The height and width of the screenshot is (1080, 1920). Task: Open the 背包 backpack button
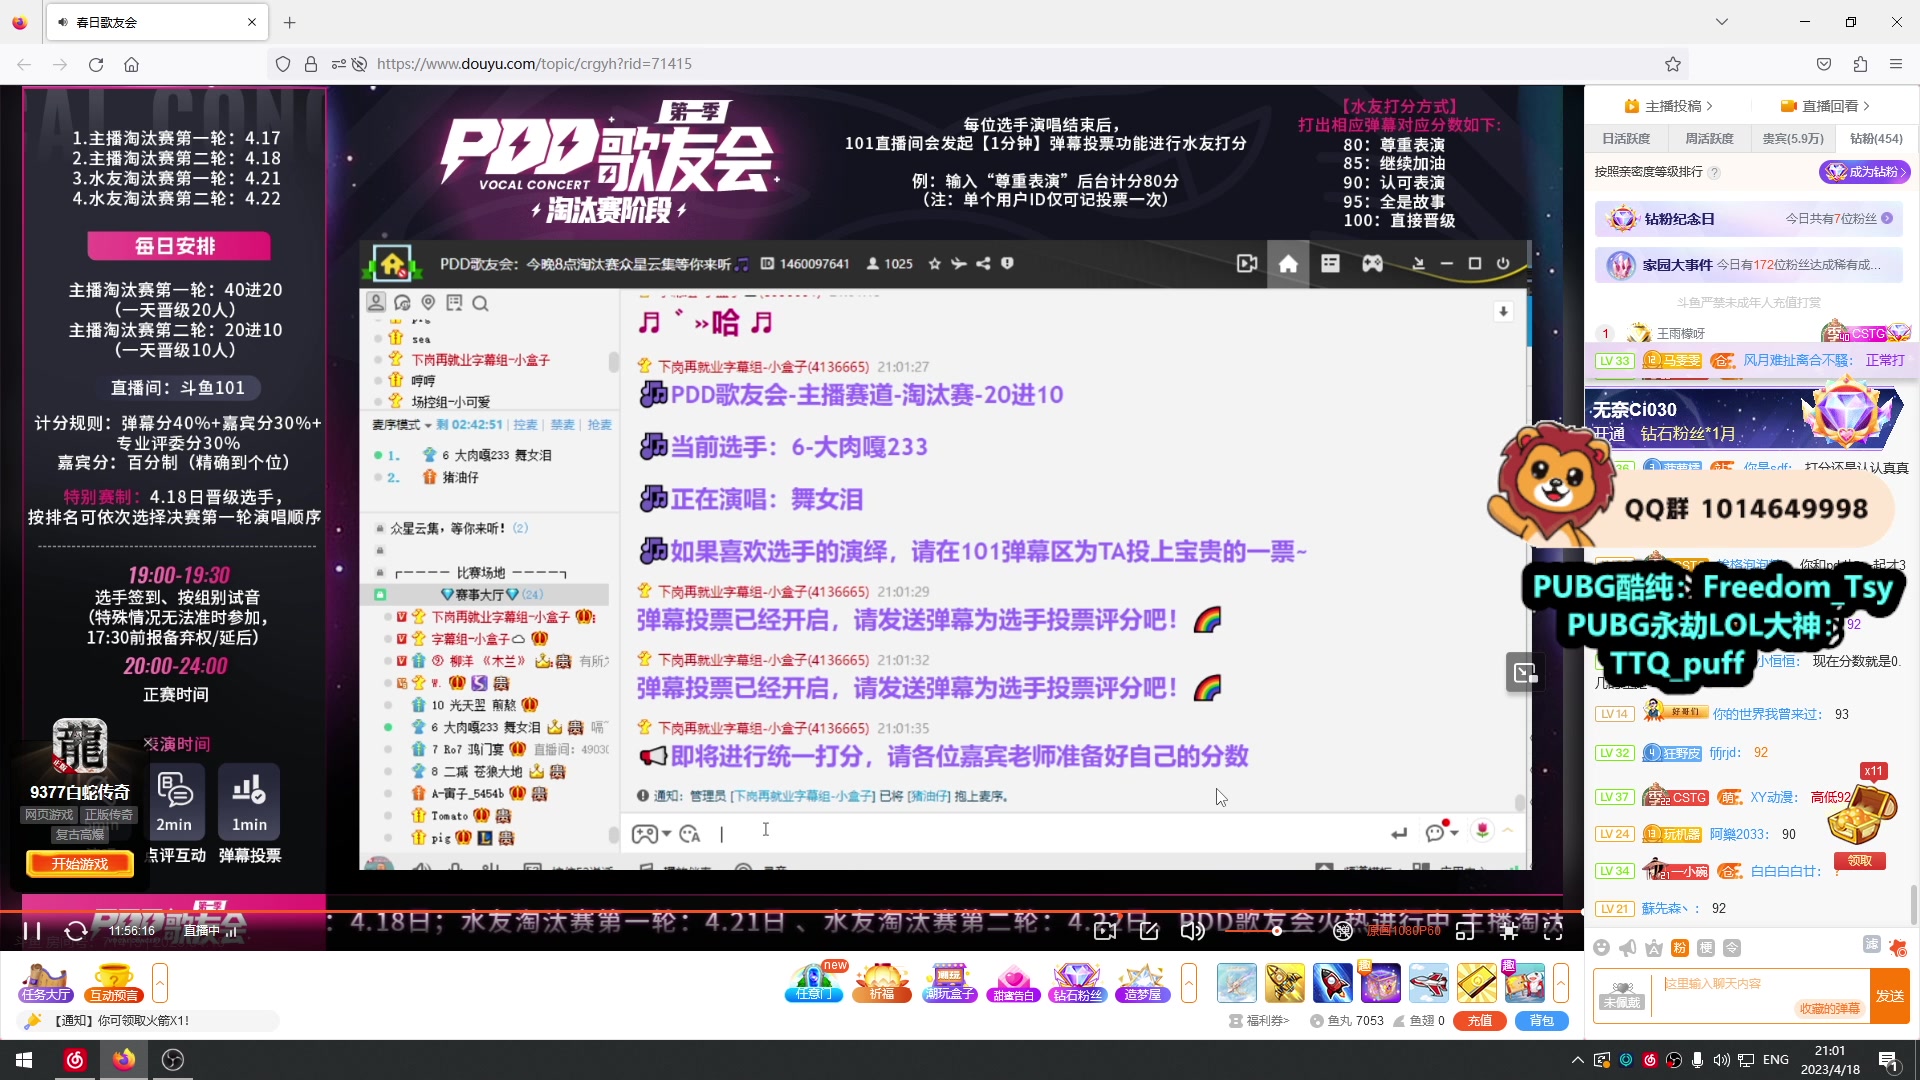pos(1542,1021)
